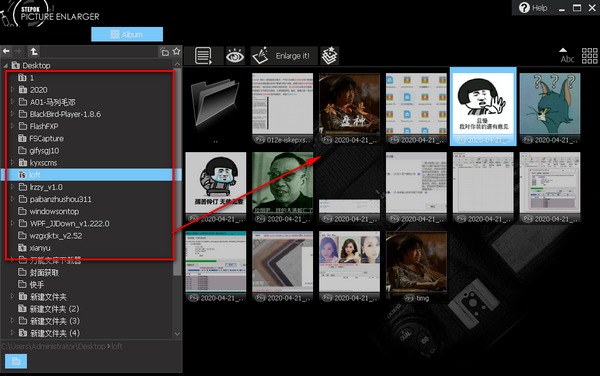600x376 pixels.
Task: Go up one folder level
Action: pos(34,51)
